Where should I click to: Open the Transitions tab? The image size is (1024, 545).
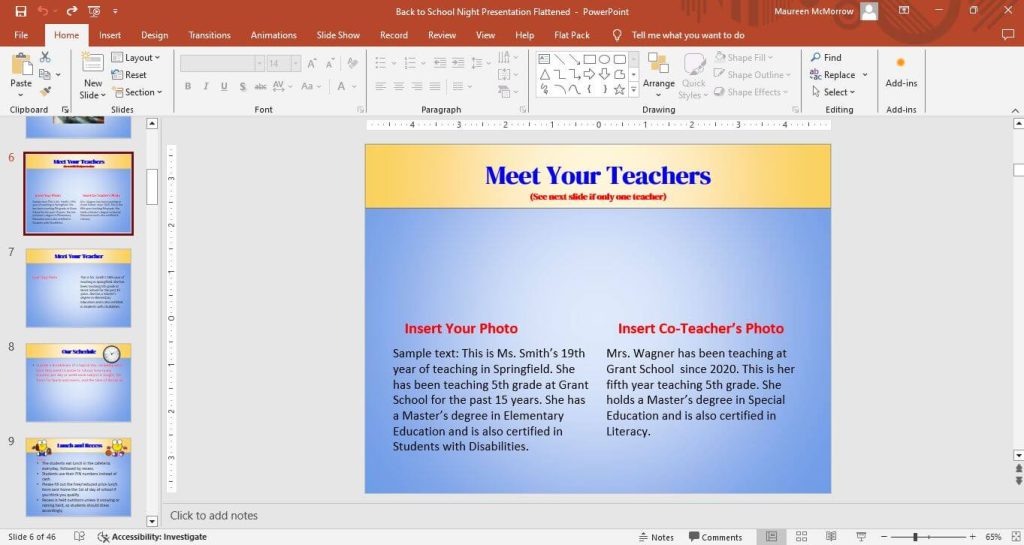coord(209,35)
